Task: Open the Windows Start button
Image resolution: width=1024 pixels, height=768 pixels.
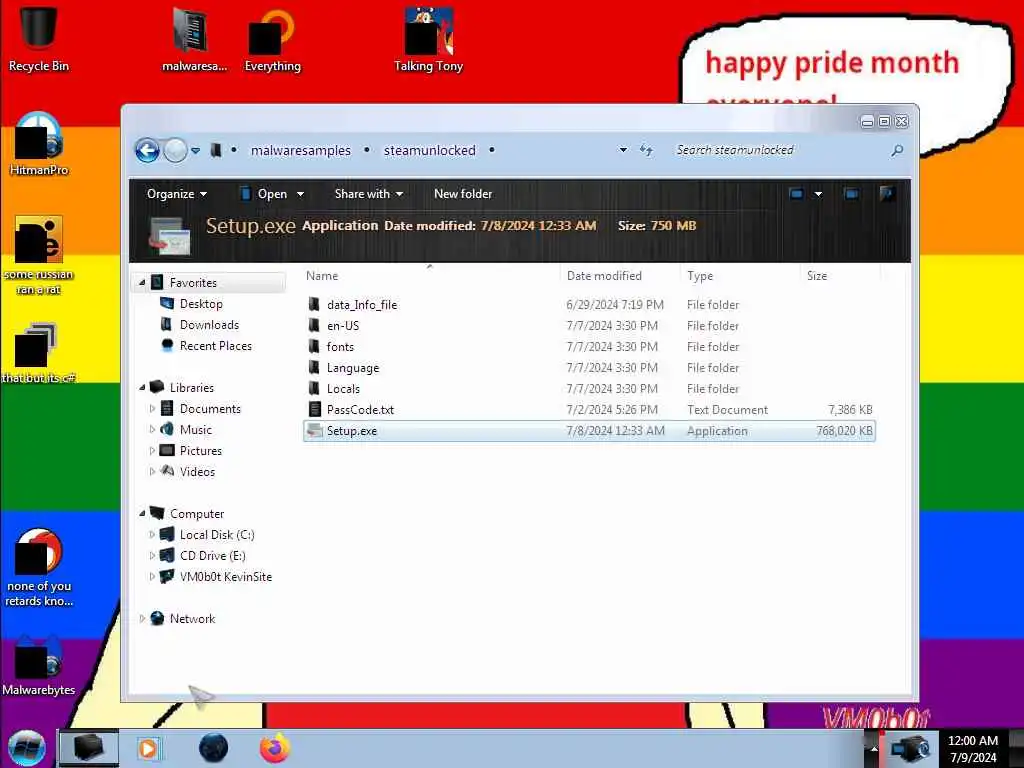Action: pyautogui.click(x=26, y=748)
